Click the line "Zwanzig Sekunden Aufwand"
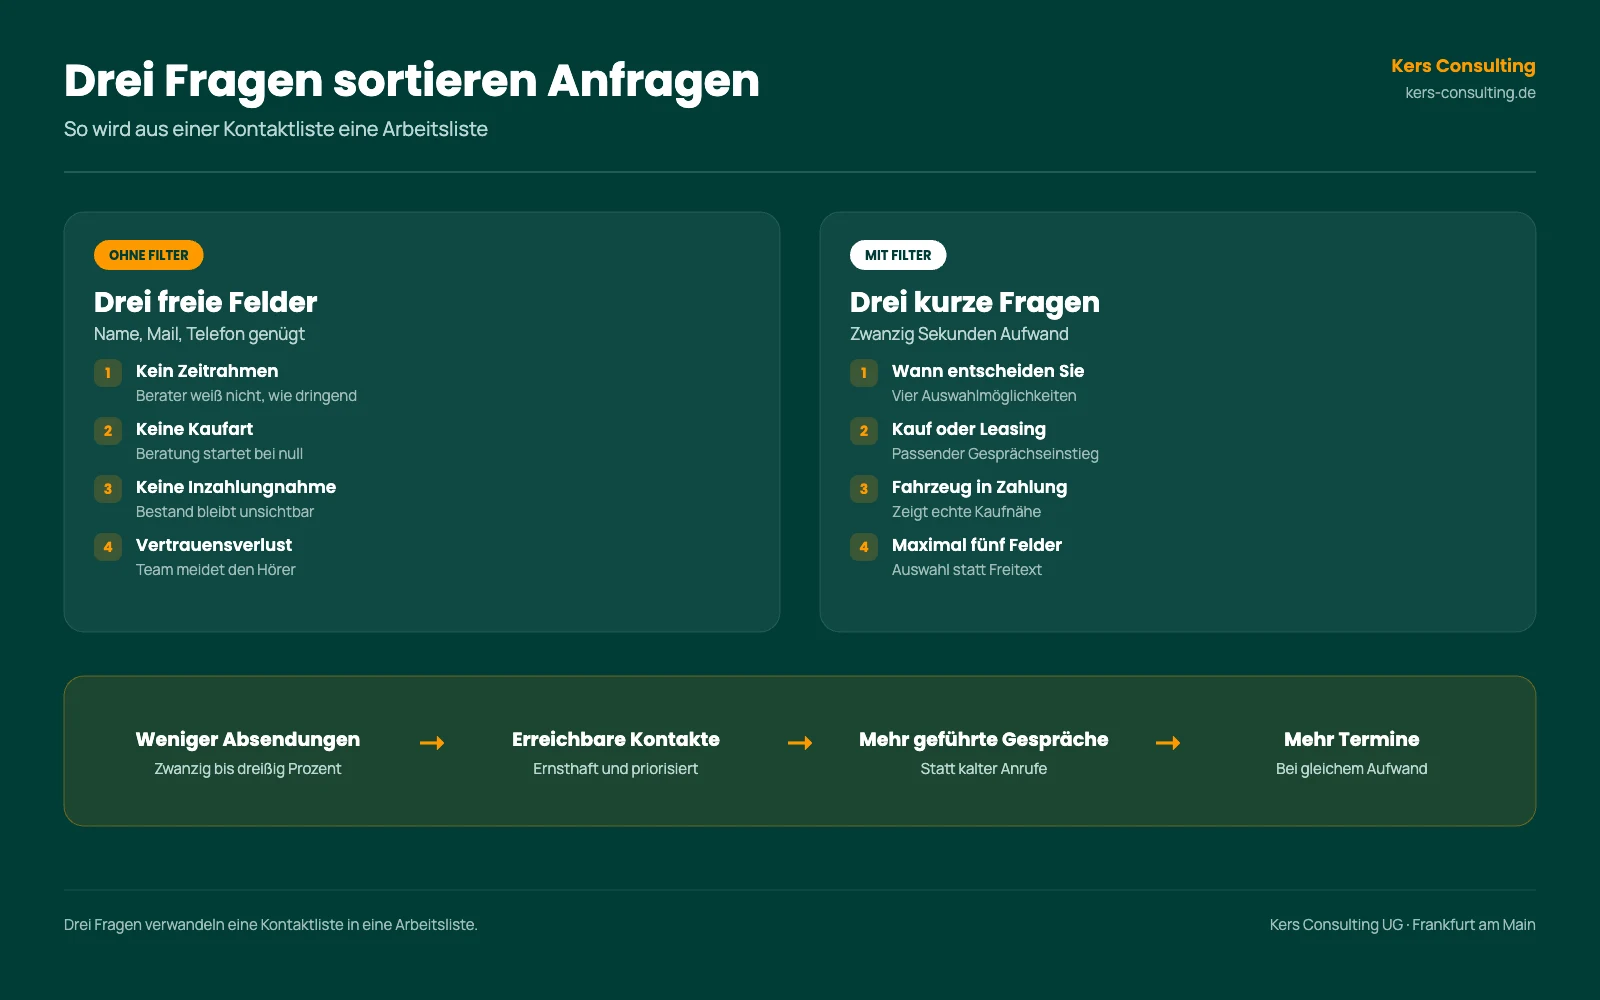1600x1000 pixels. (959, 334)
